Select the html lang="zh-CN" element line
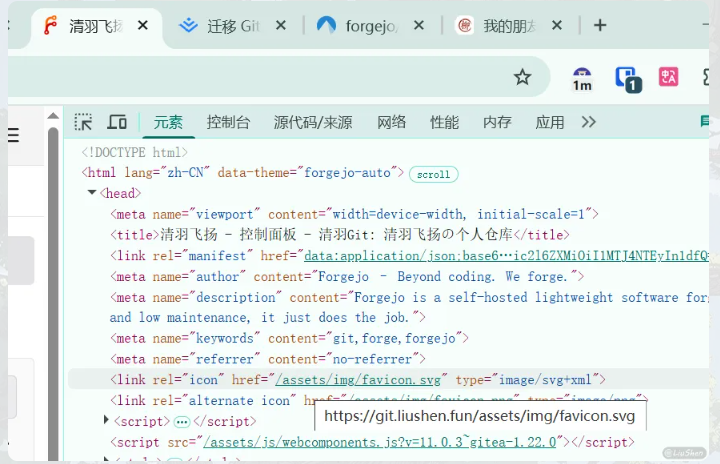Screen dimensions: 720x464 242,173
